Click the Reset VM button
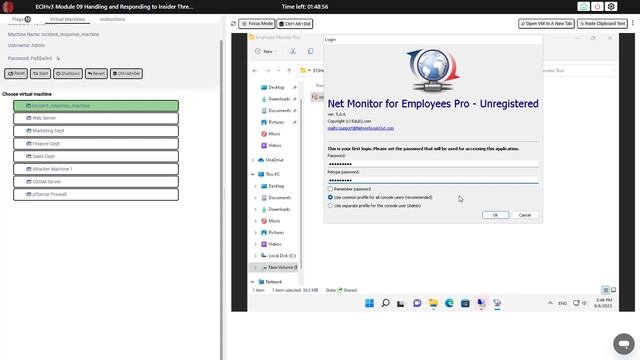This screenshot has width=640, height=360. 16,73
